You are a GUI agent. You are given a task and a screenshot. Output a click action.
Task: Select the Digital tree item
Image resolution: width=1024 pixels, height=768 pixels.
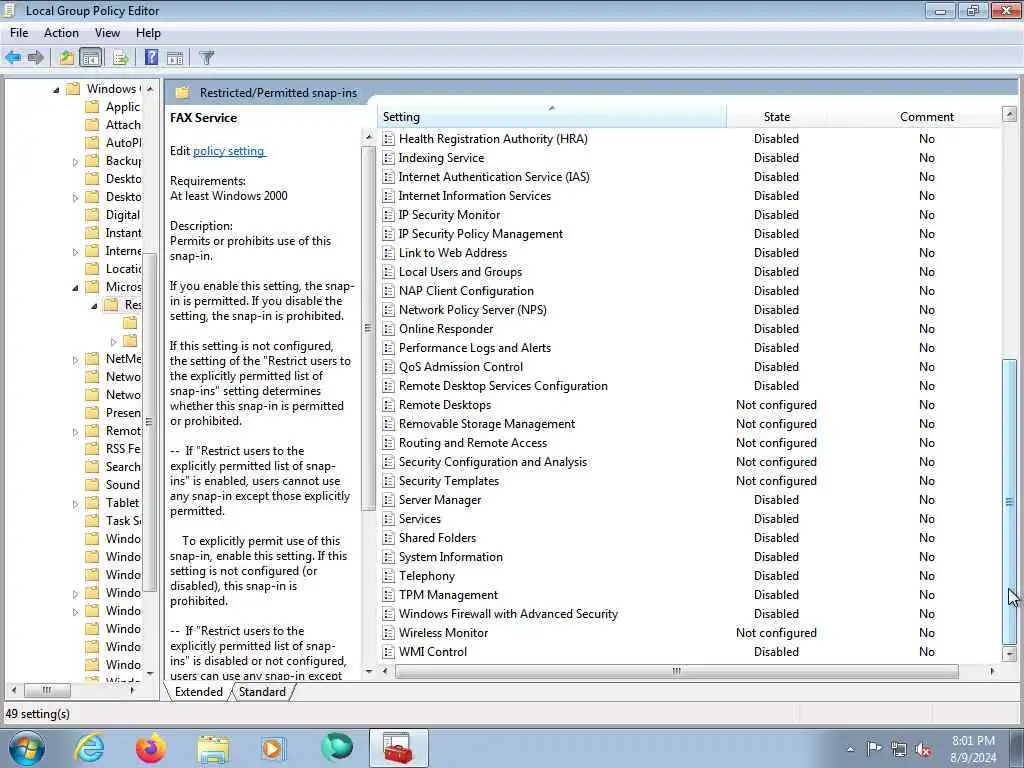pyautogui.click(x=123, y=215)
